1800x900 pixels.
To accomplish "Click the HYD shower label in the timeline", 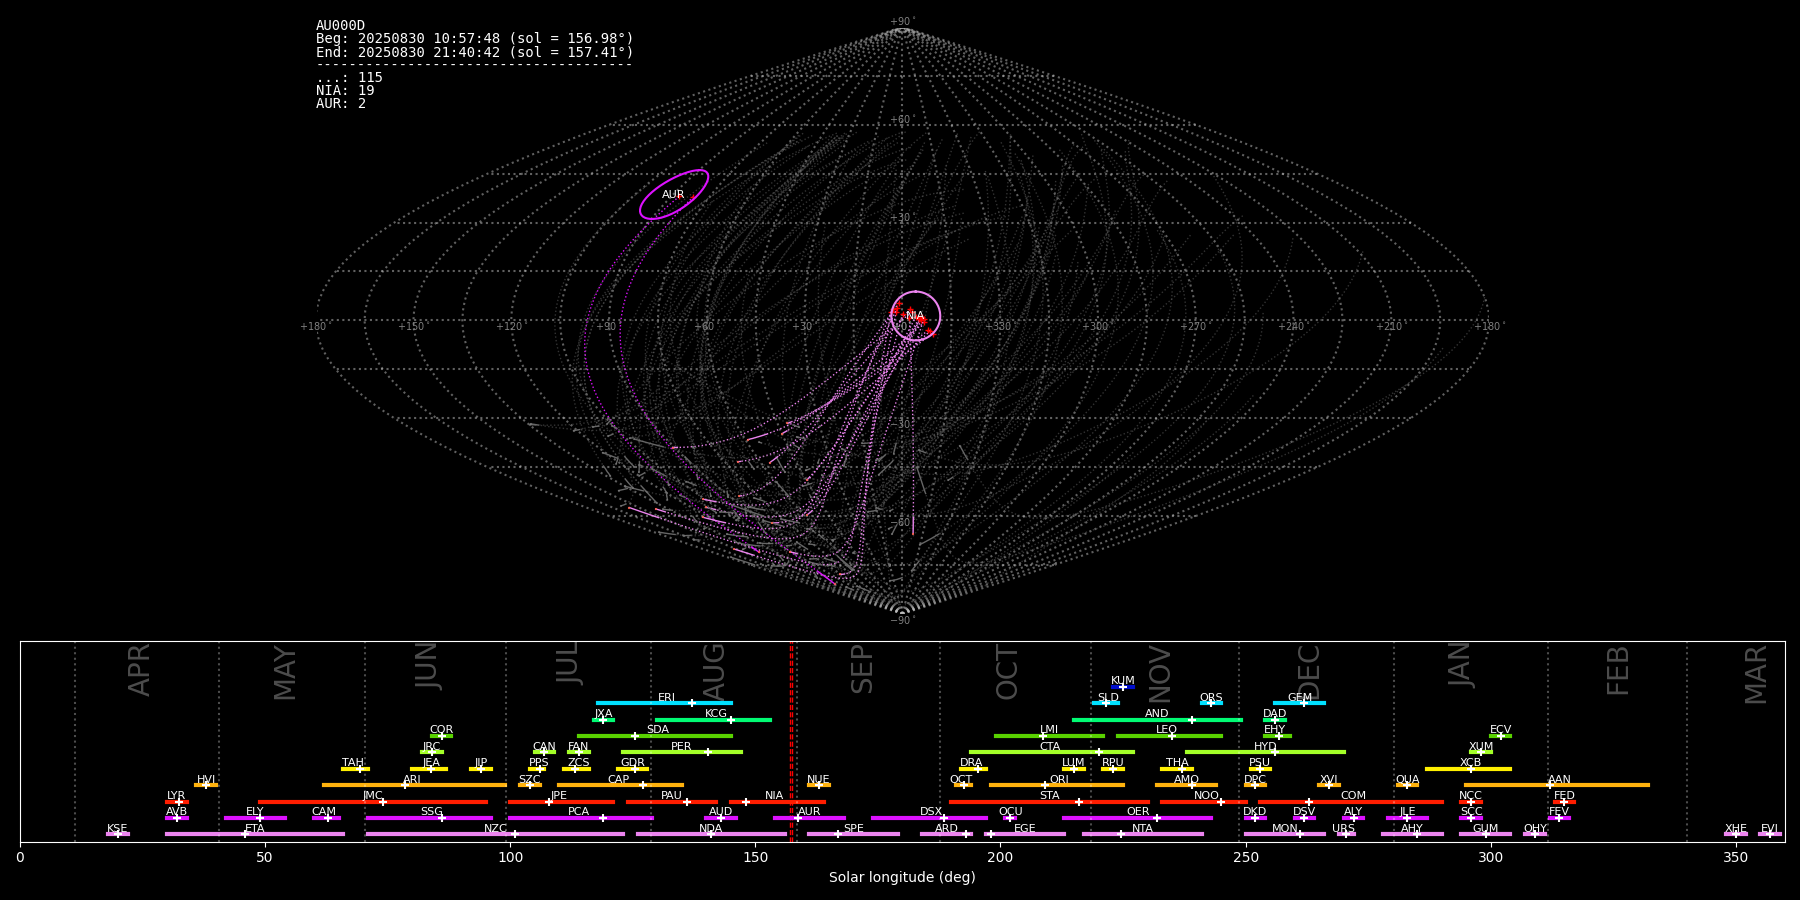I will [1266, 747].
